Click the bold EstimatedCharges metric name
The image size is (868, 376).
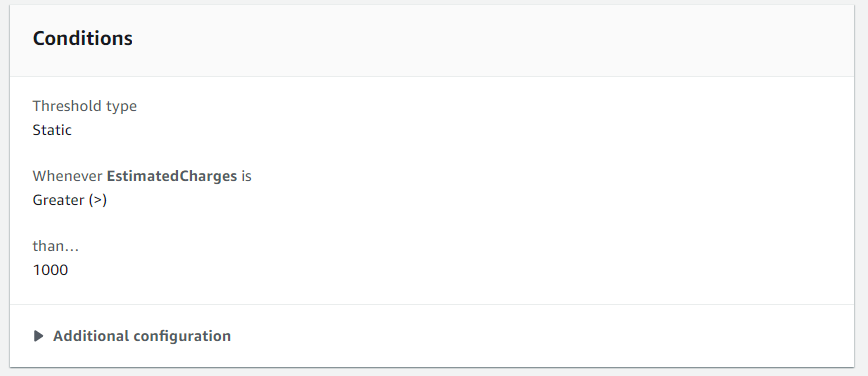click(x=172, y=176)
